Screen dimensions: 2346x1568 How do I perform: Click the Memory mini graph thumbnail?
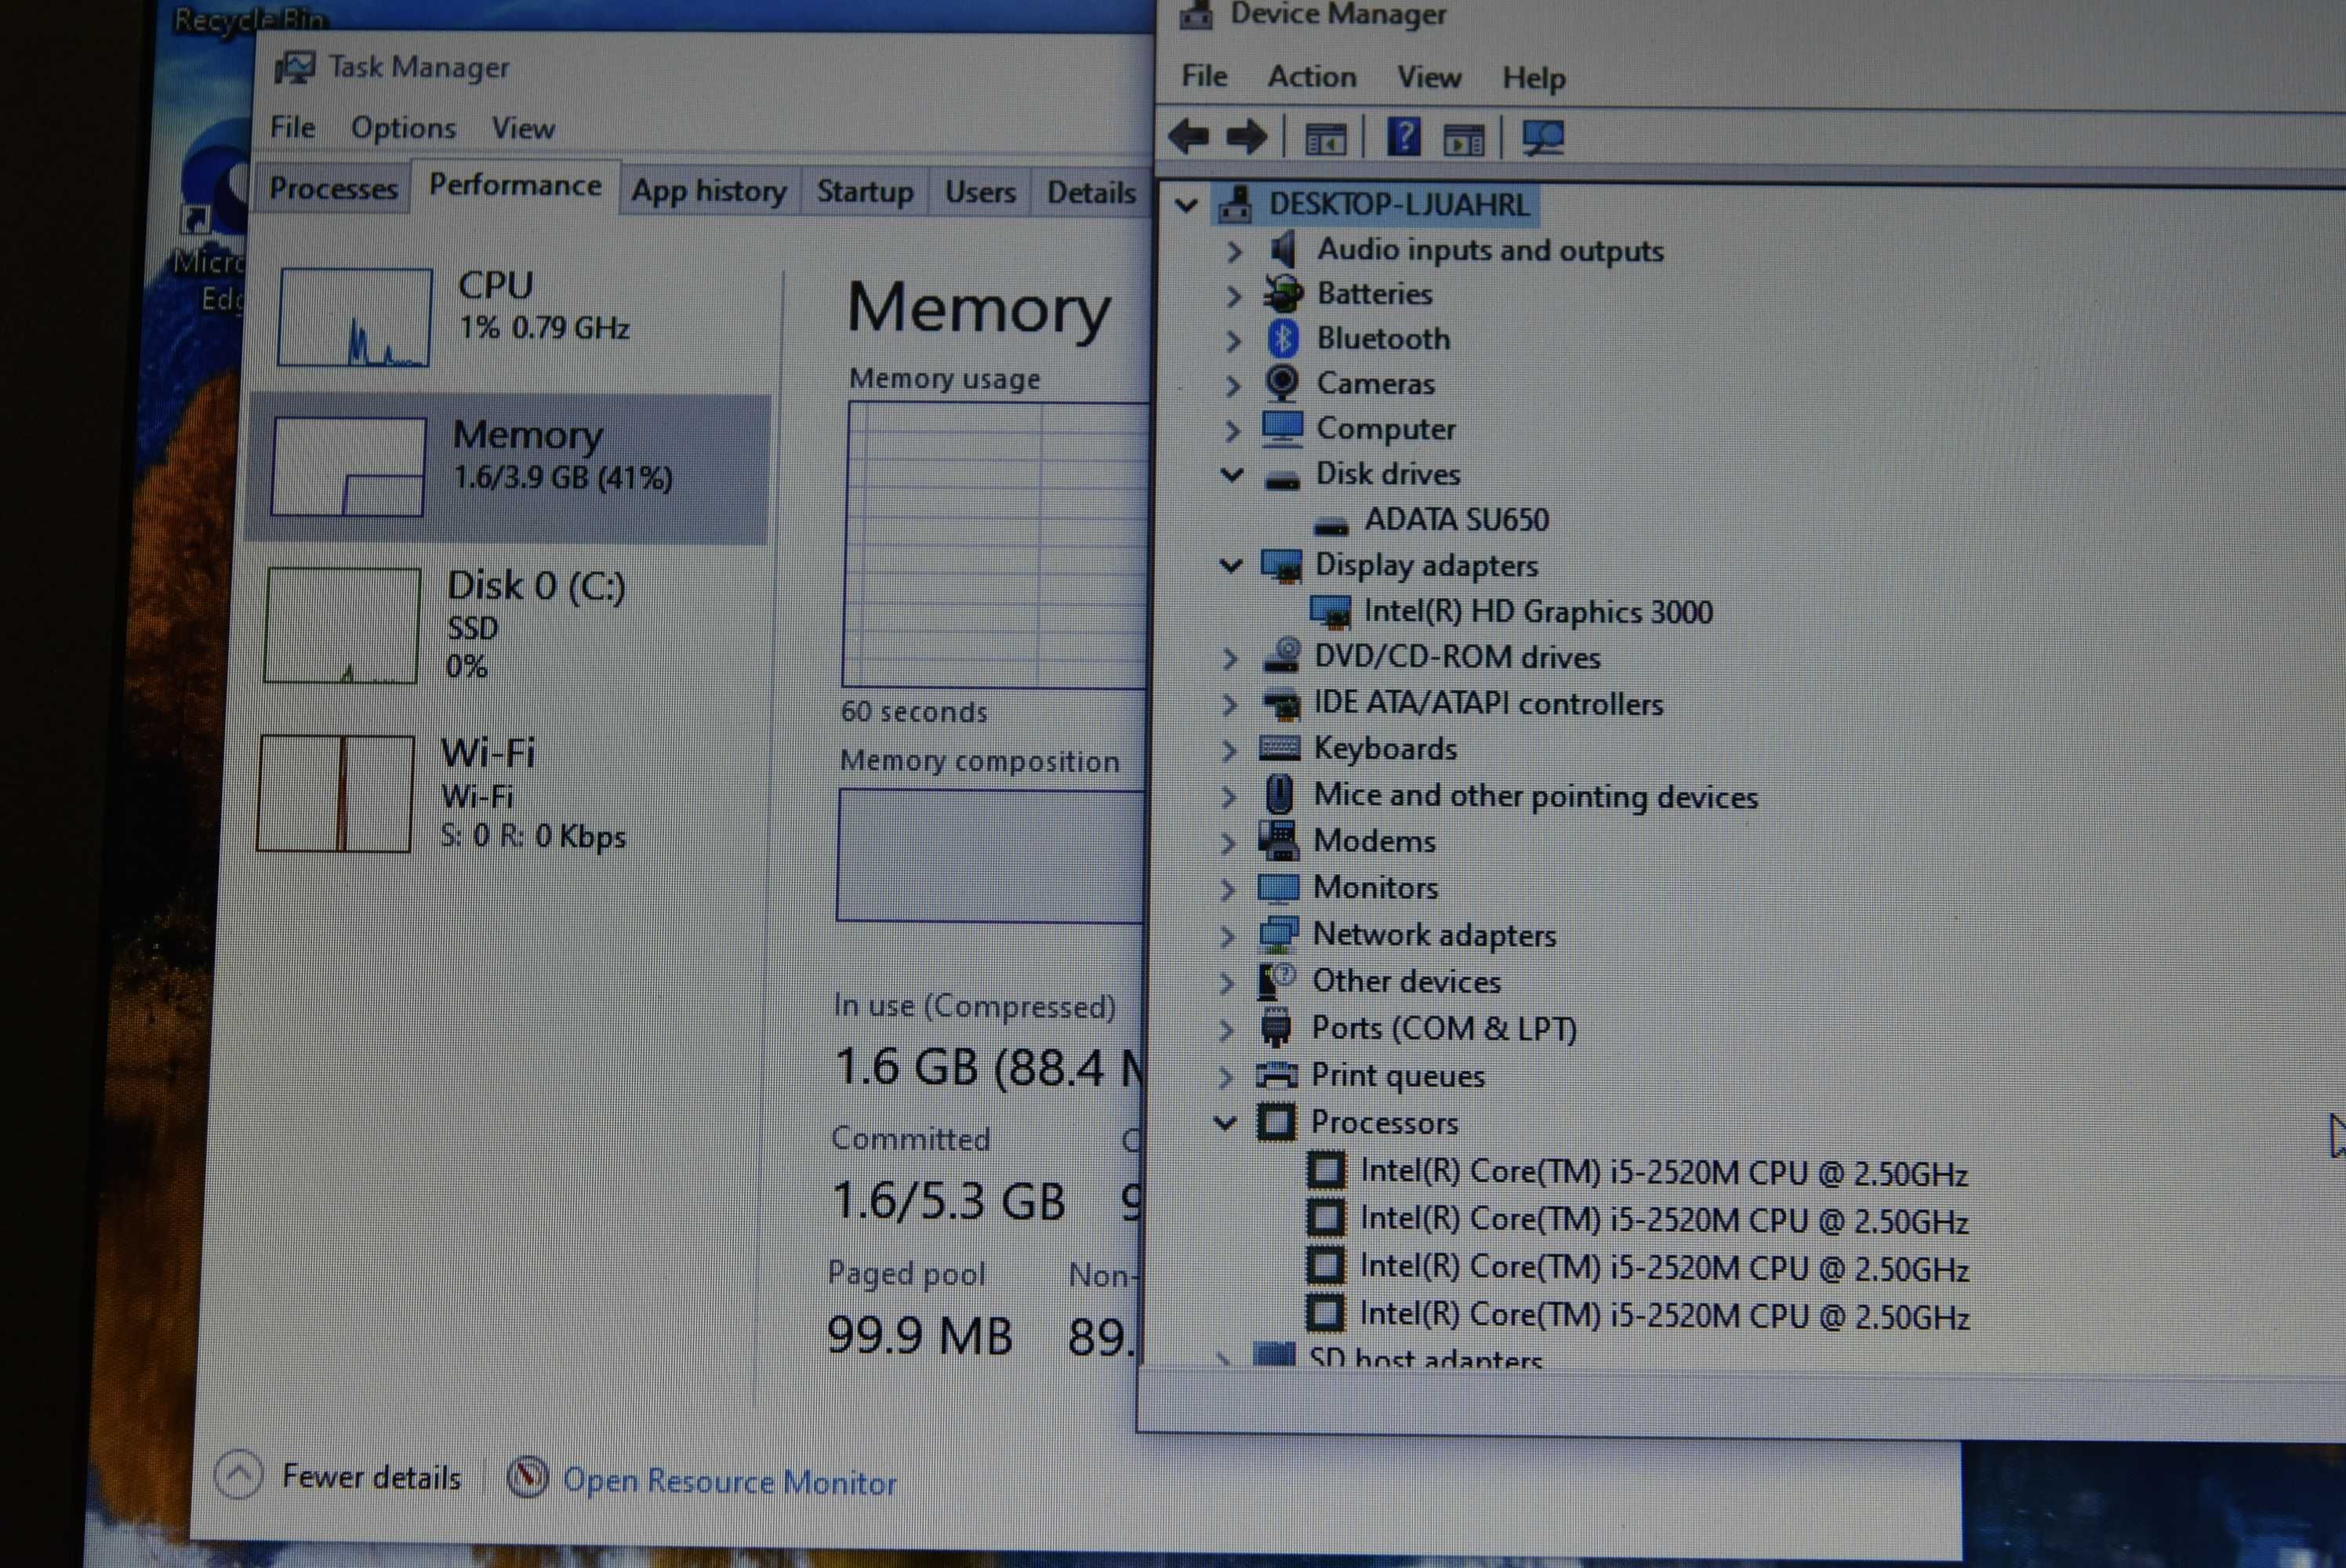click(348, 467)
